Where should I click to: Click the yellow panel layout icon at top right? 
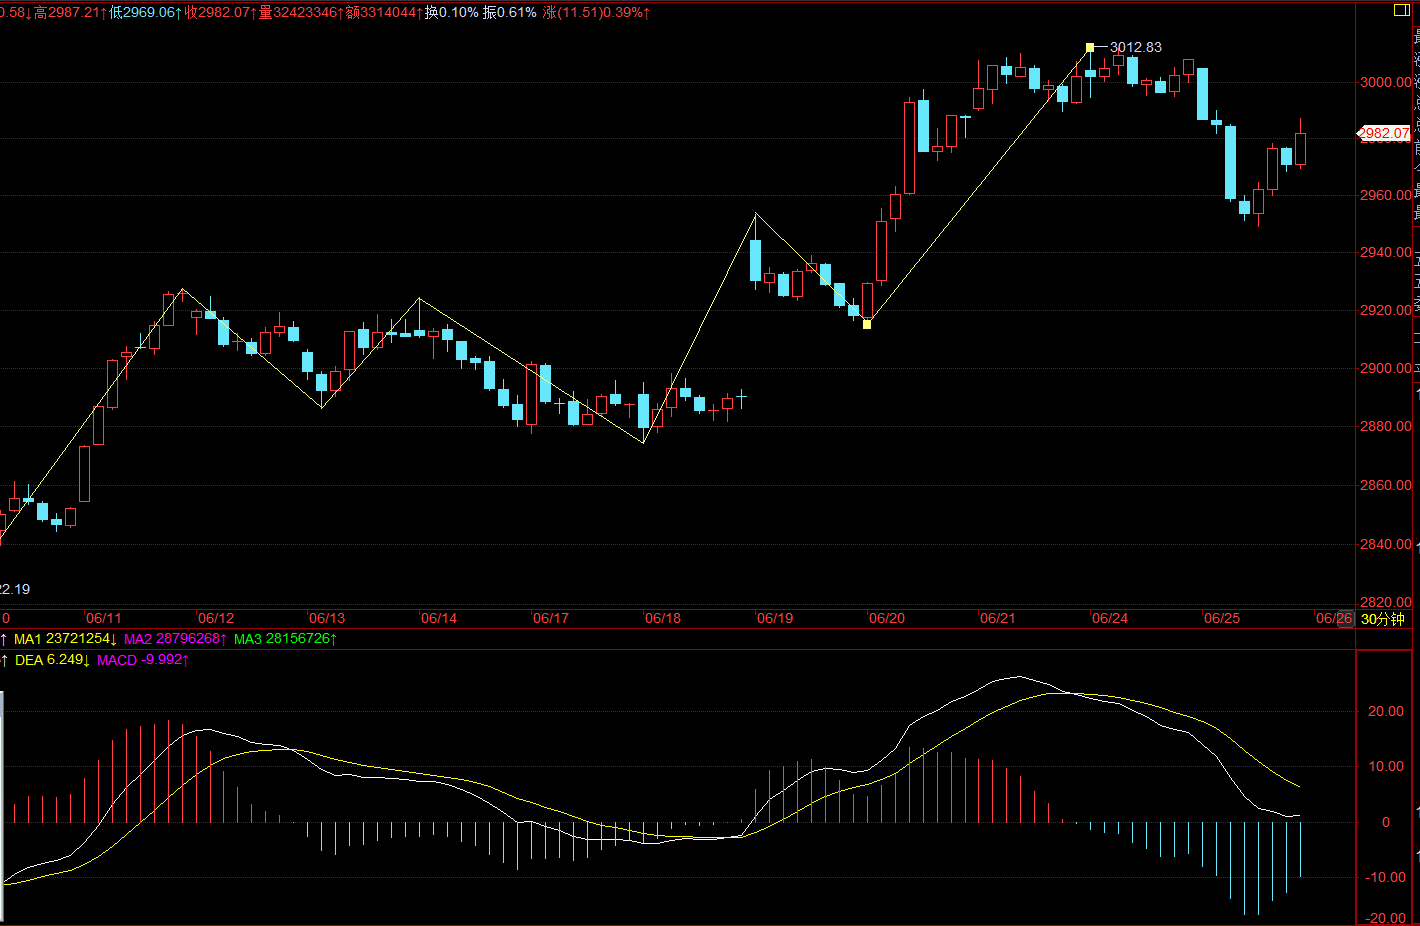(1401, 10)
